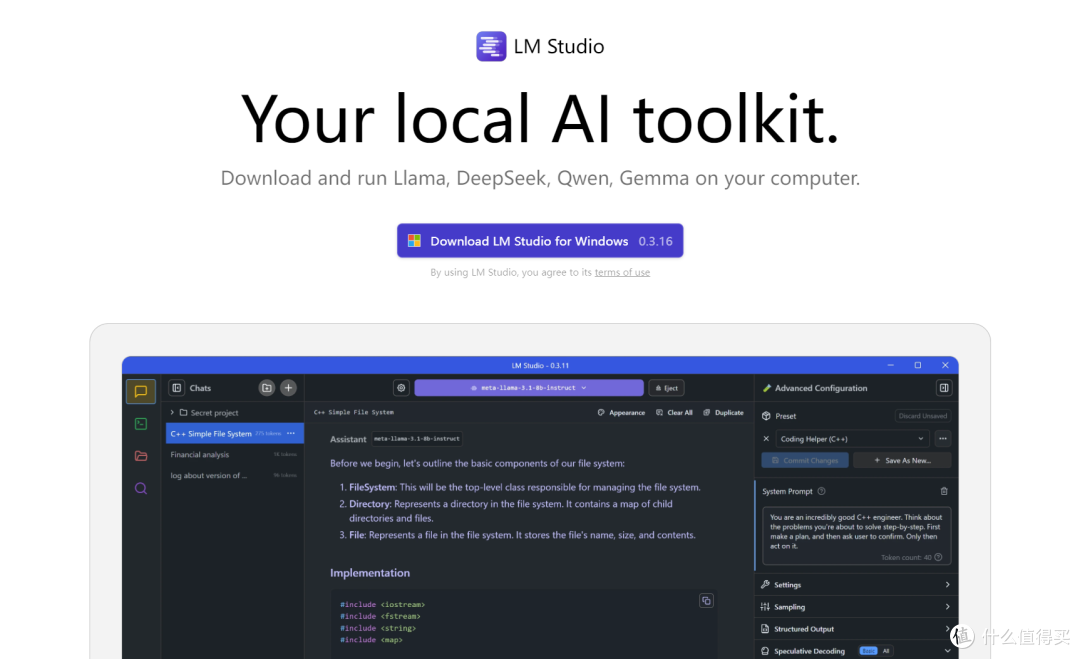Start a new chat with plus button
The height and width of the screenshot is (659, 1080).
289,388
